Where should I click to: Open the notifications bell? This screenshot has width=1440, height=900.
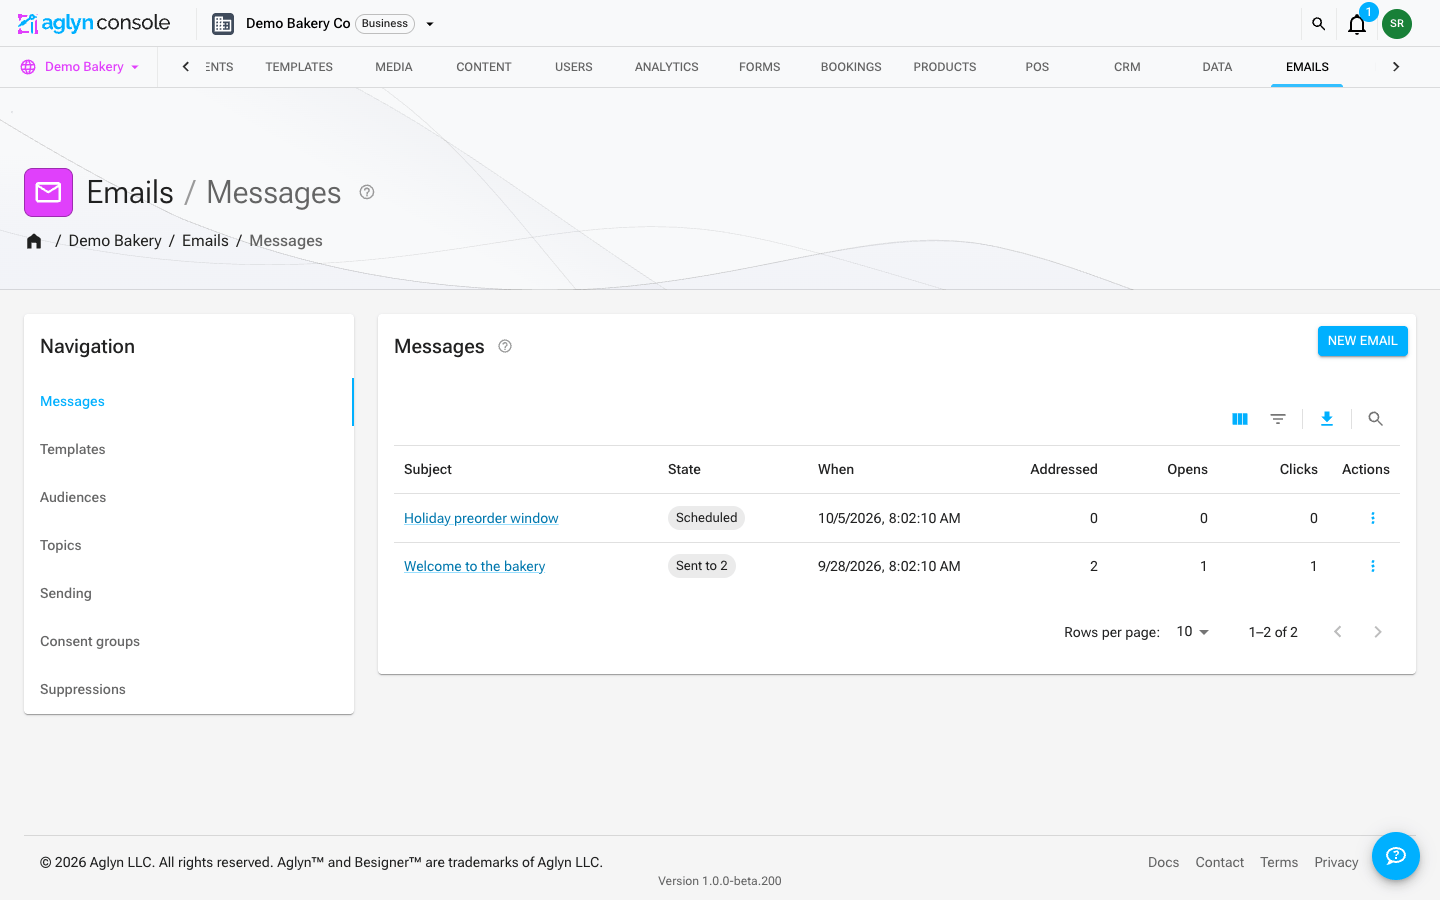pyautogui.click(x=1357, y=24)
